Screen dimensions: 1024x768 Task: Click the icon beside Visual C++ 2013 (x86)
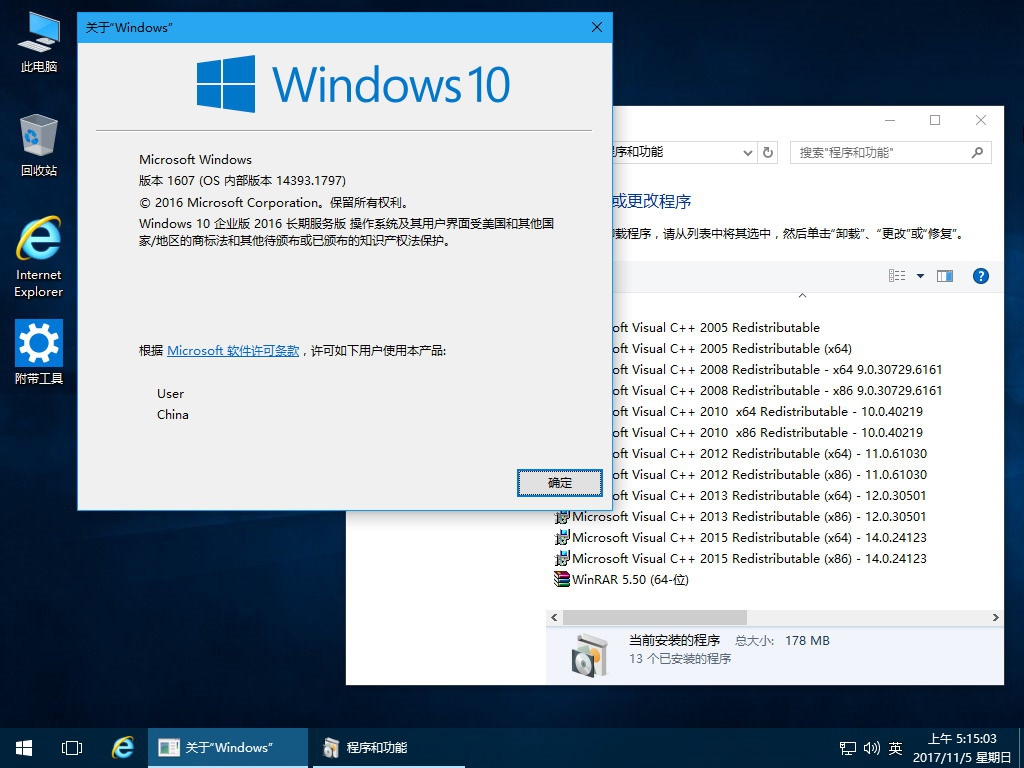562,517
